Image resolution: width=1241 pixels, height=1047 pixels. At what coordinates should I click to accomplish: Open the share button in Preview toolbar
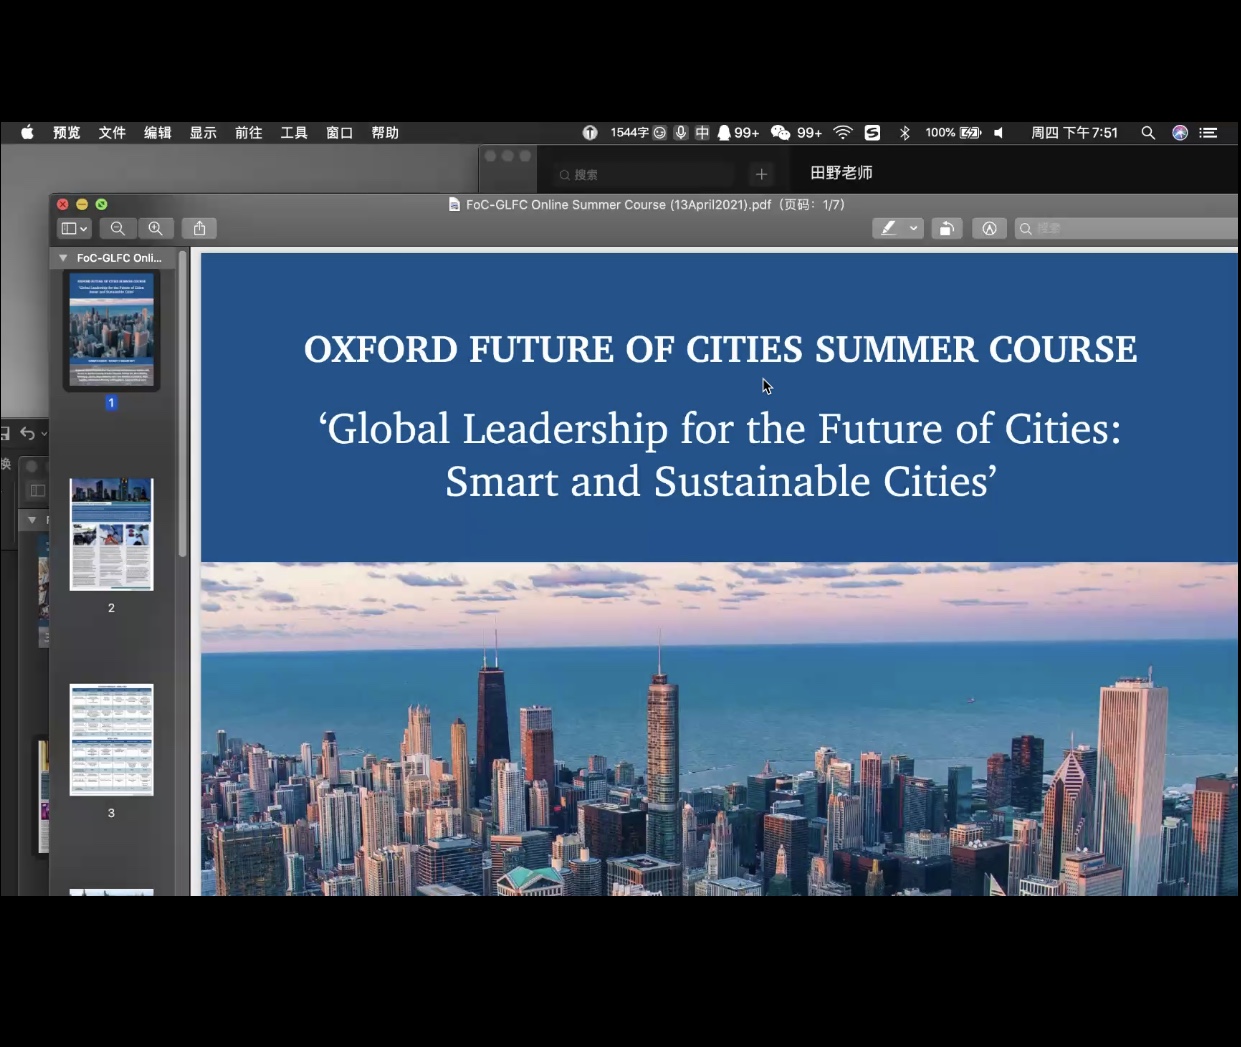coord(199,228)
